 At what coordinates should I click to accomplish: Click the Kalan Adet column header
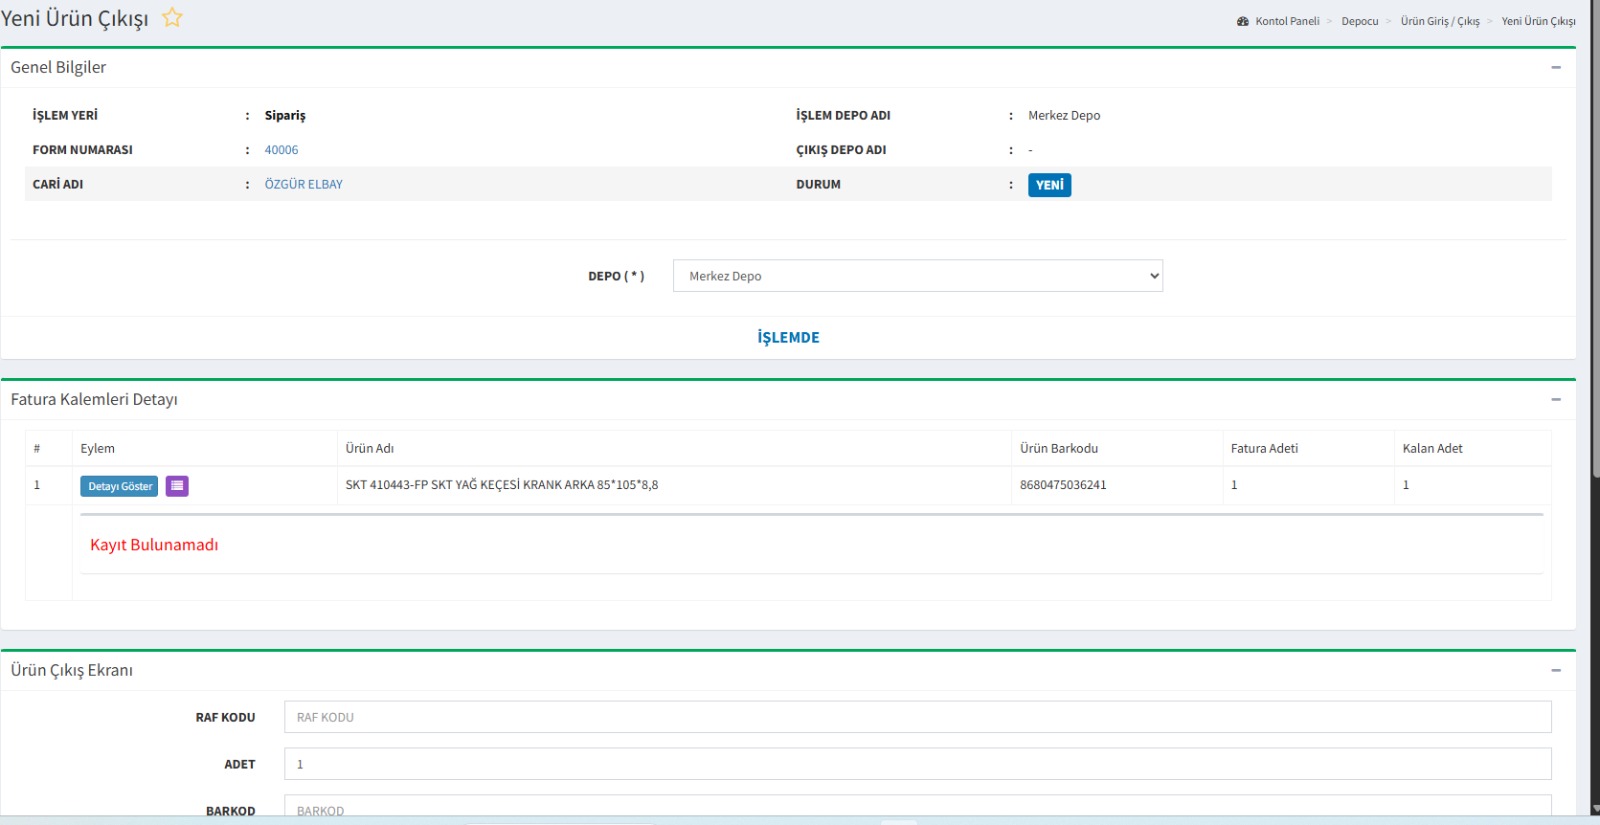click(x=1432, y=449)
